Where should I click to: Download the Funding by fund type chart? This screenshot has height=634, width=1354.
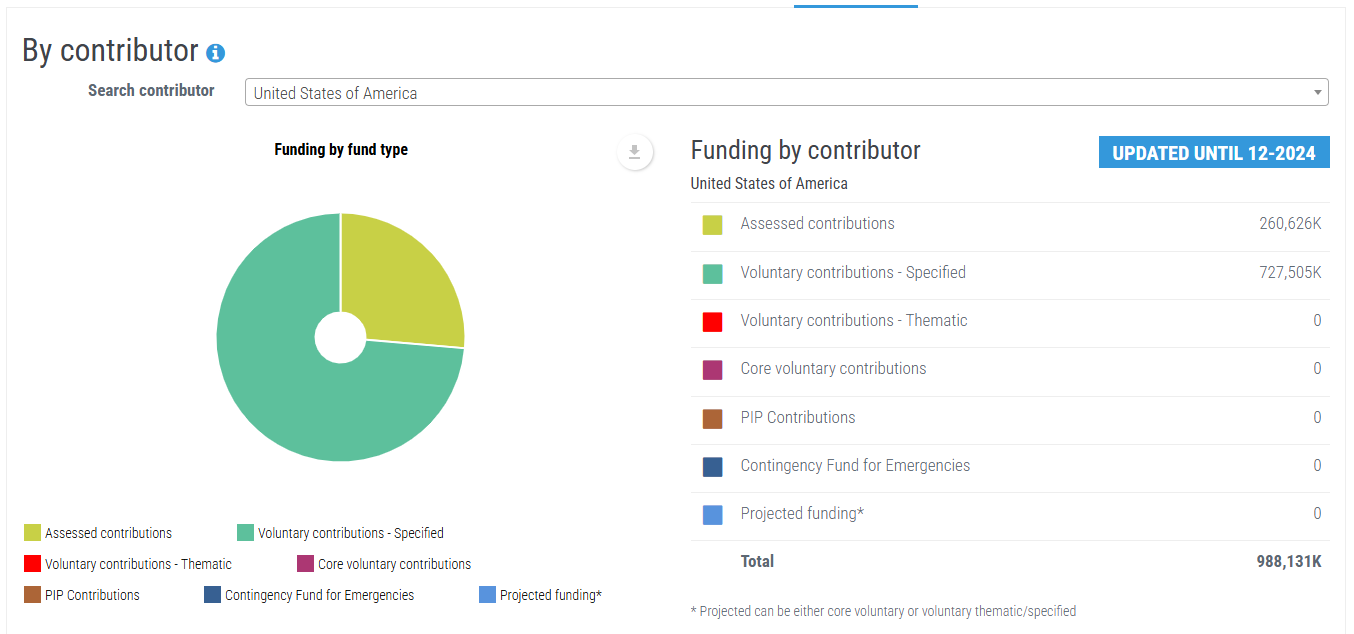635,152
